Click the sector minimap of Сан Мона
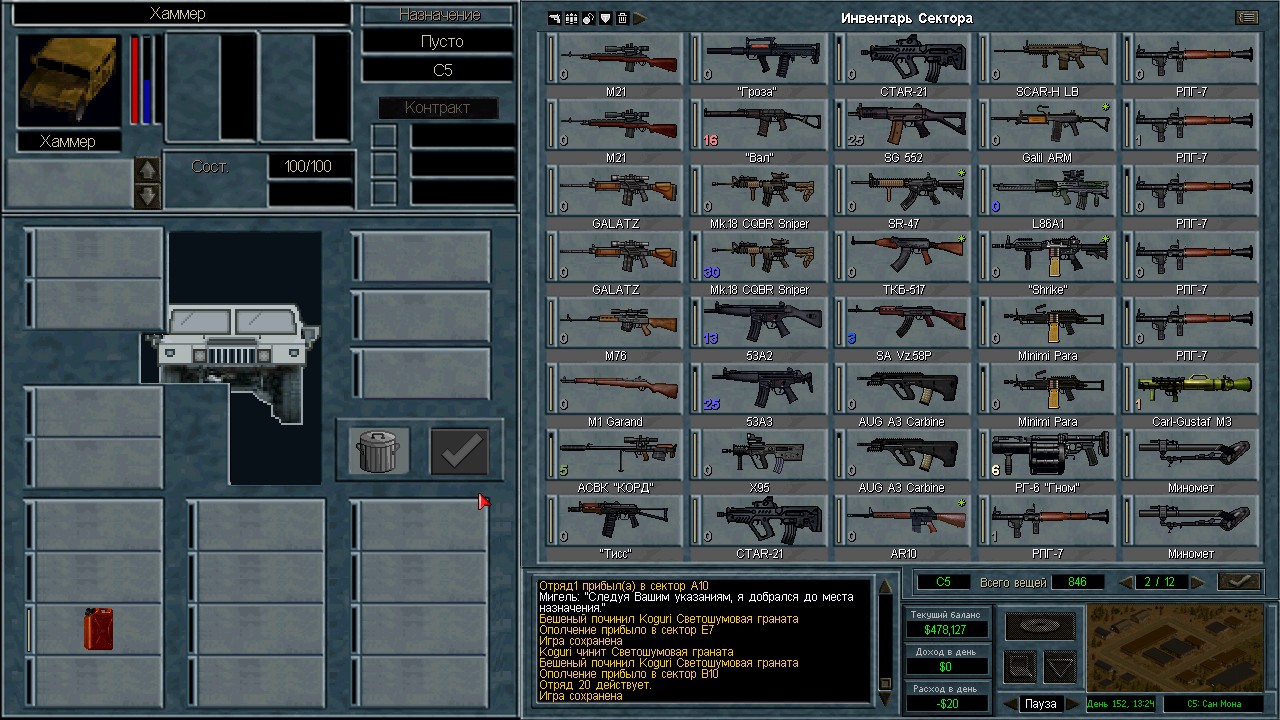This screenshot has width=1280, height=720. (x=1176, y=647)
